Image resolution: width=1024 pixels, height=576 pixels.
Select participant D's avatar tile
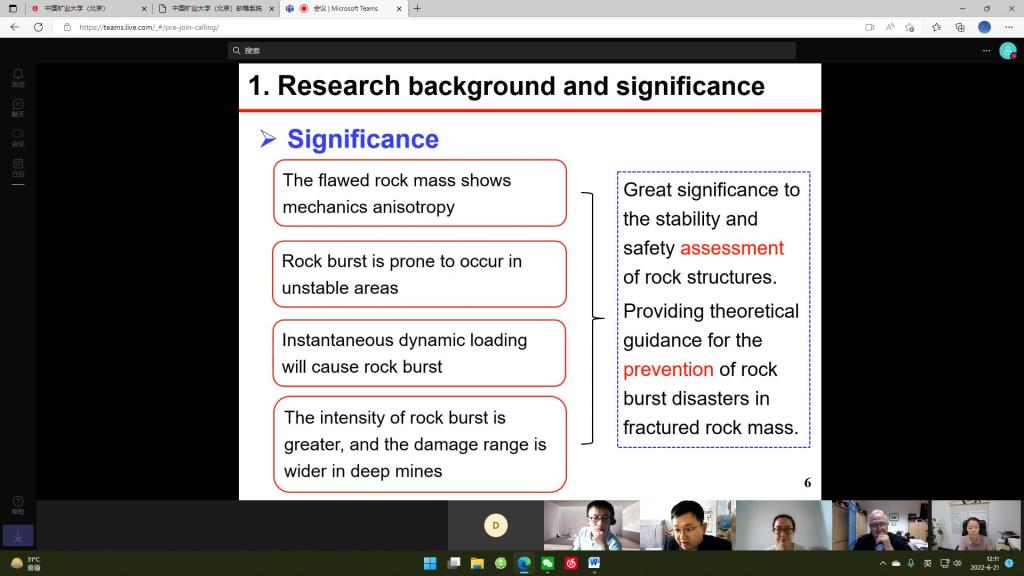[495, 525]
